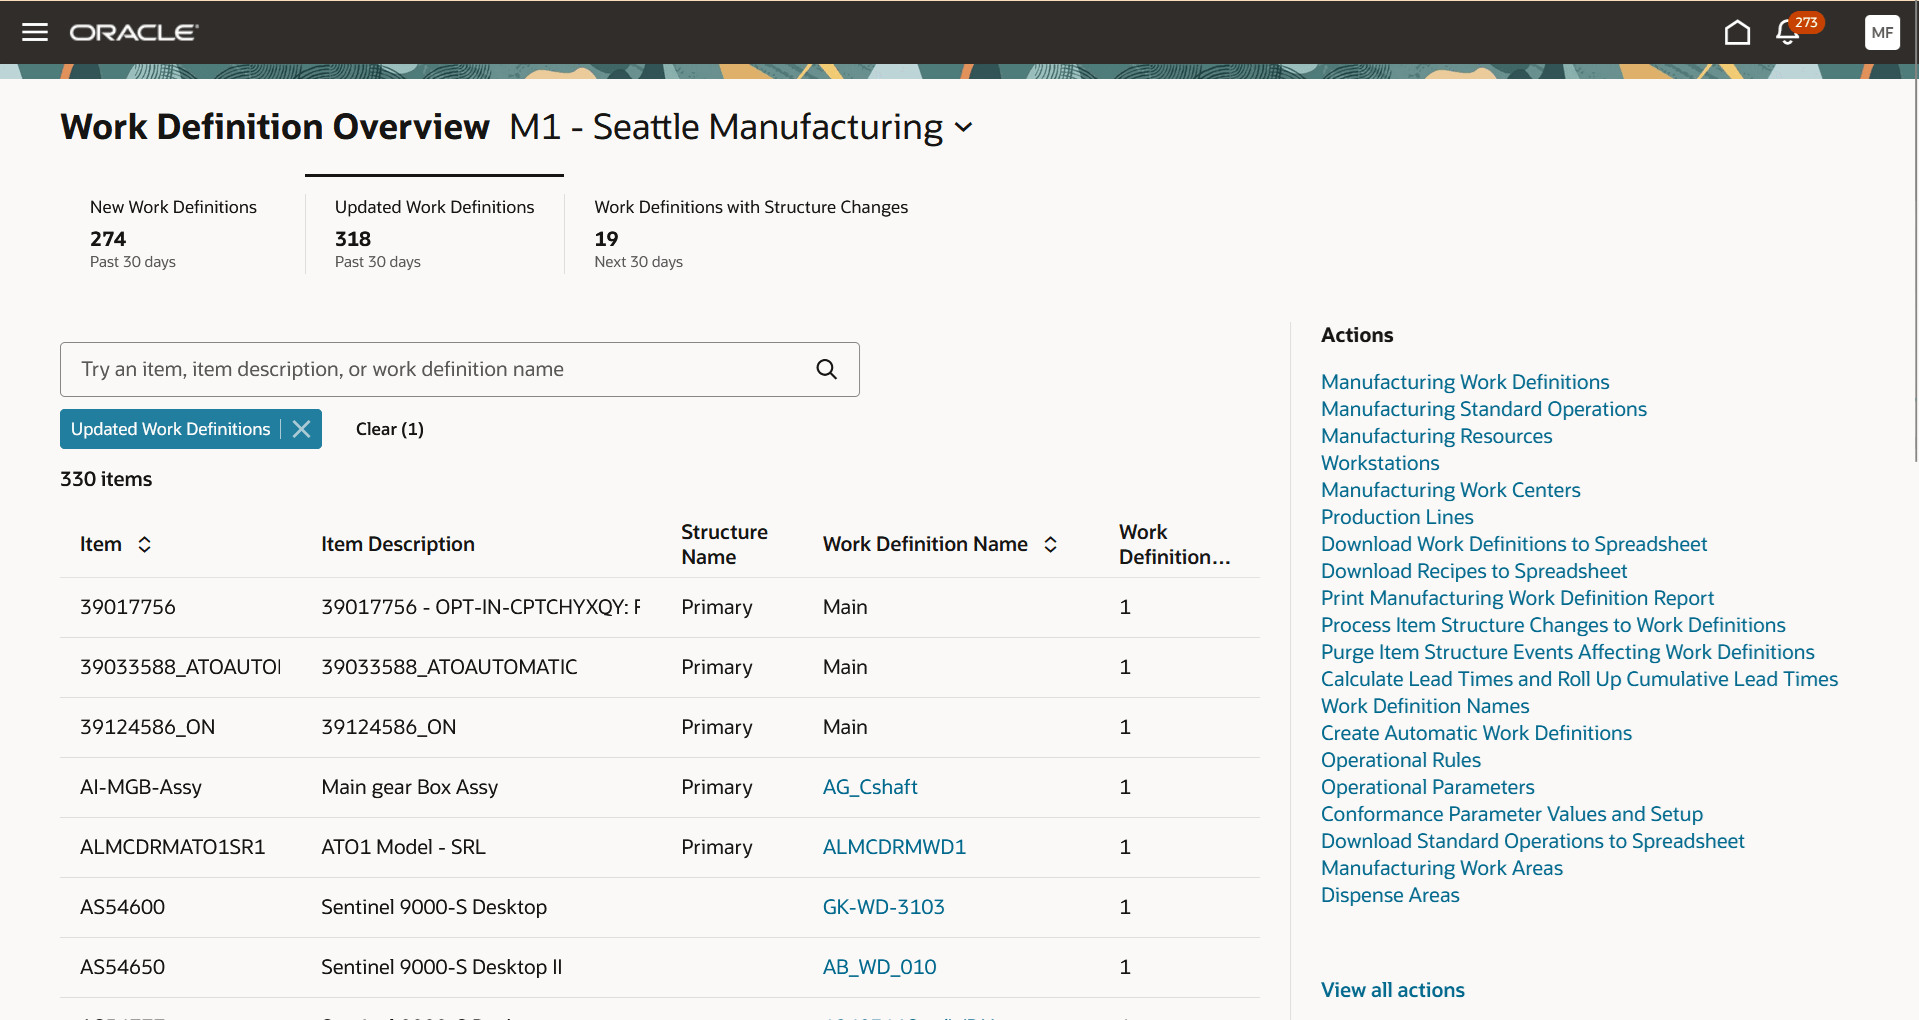This screenshot has width=1919, height=1020.
Task: Click the Clear (1) filters button
Action: 390,429
